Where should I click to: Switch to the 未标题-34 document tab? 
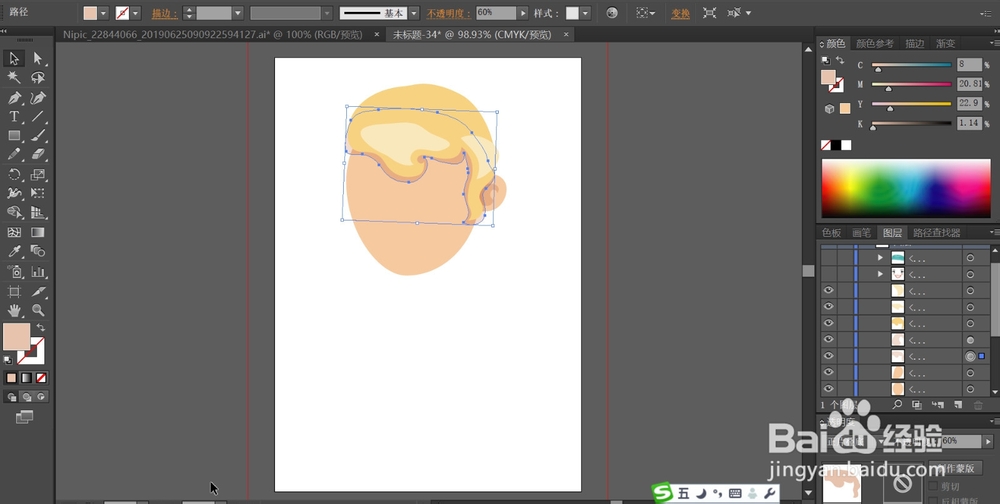click(x=472, y=34)
